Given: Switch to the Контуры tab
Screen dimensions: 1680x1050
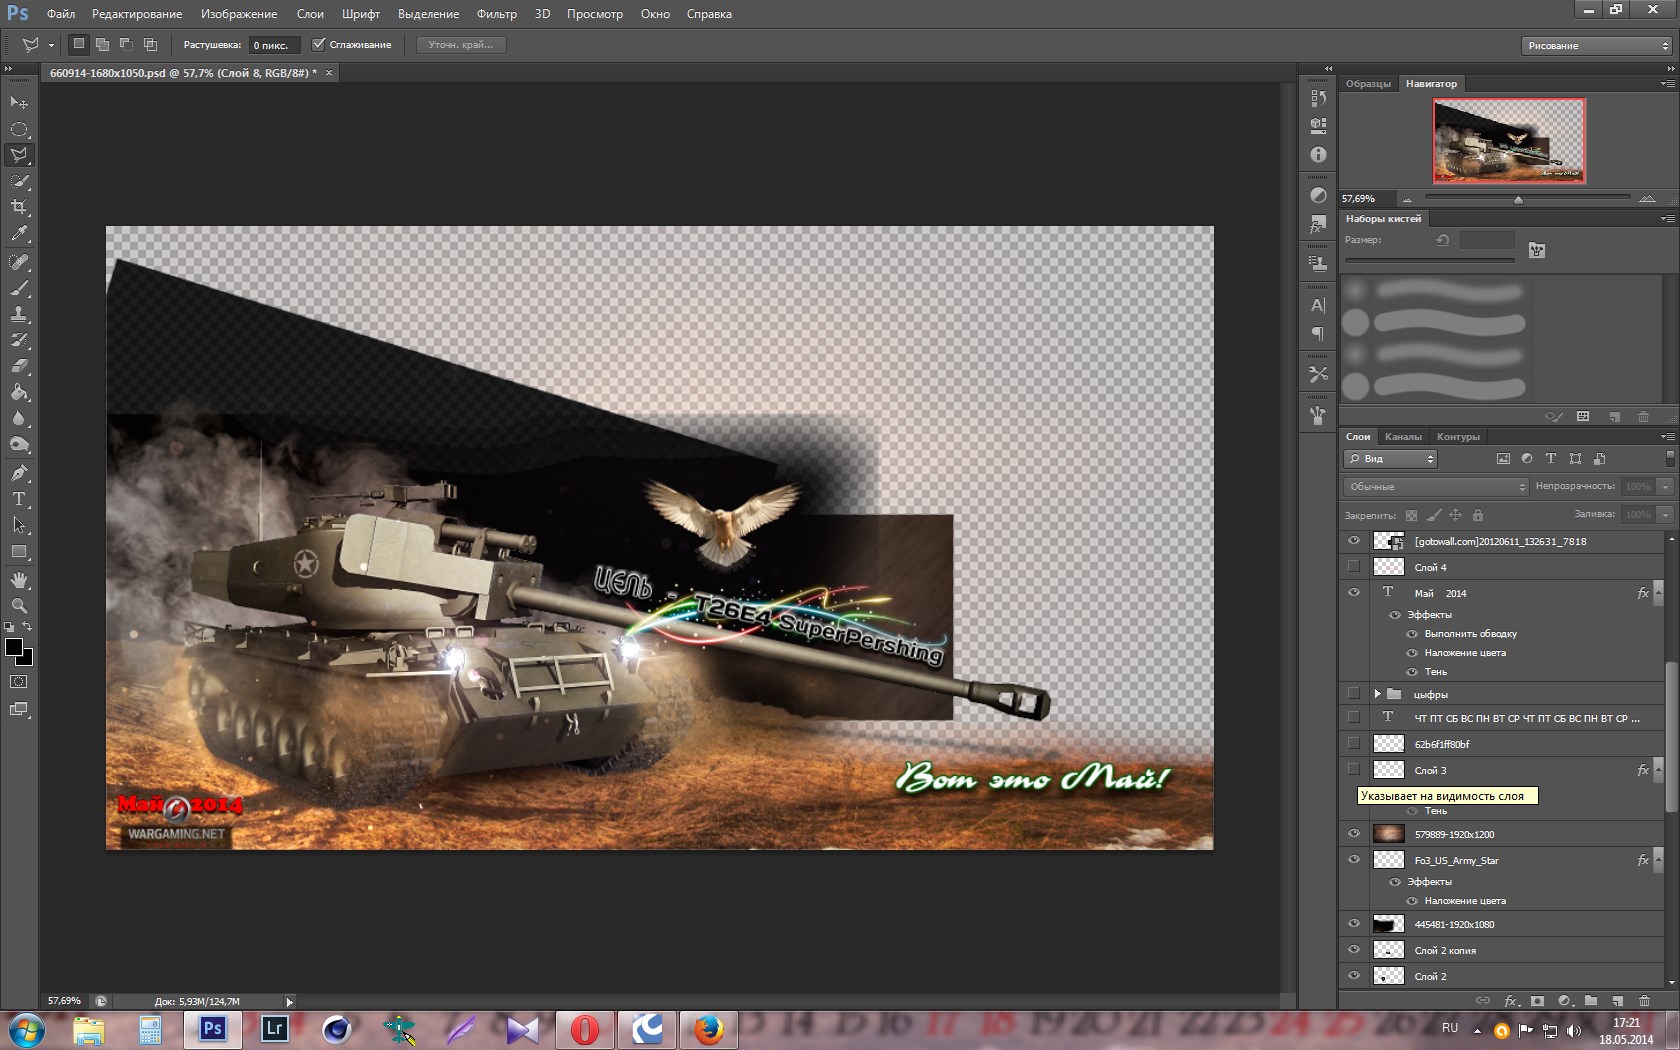Looking at the screenshot, I should (1458, 437).
